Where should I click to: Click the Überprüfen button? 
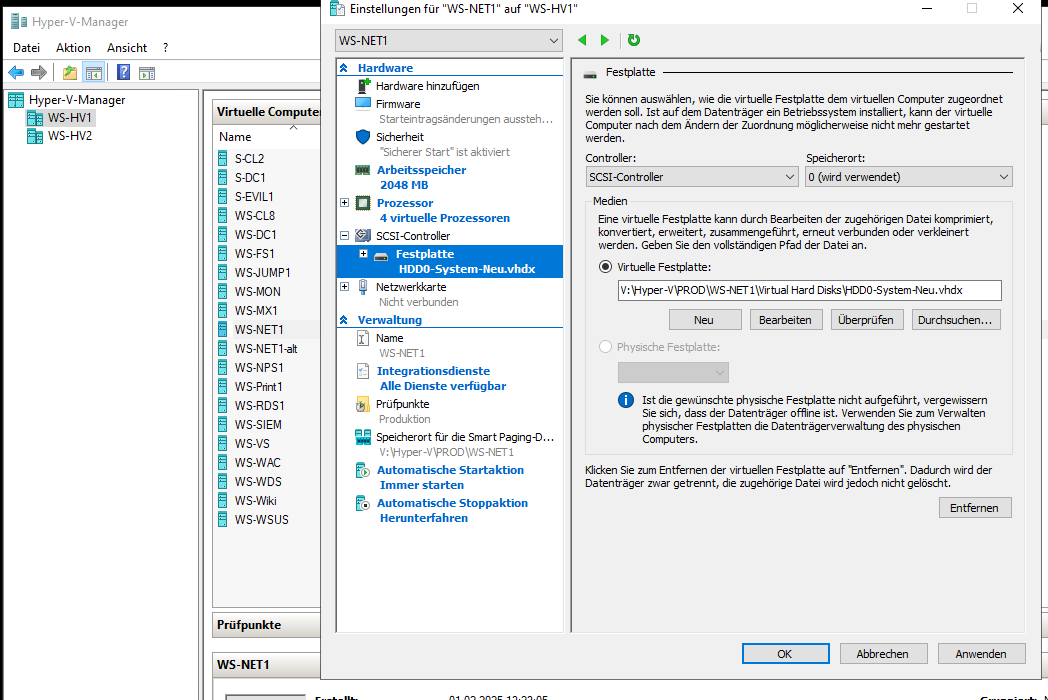coord(866,320)
